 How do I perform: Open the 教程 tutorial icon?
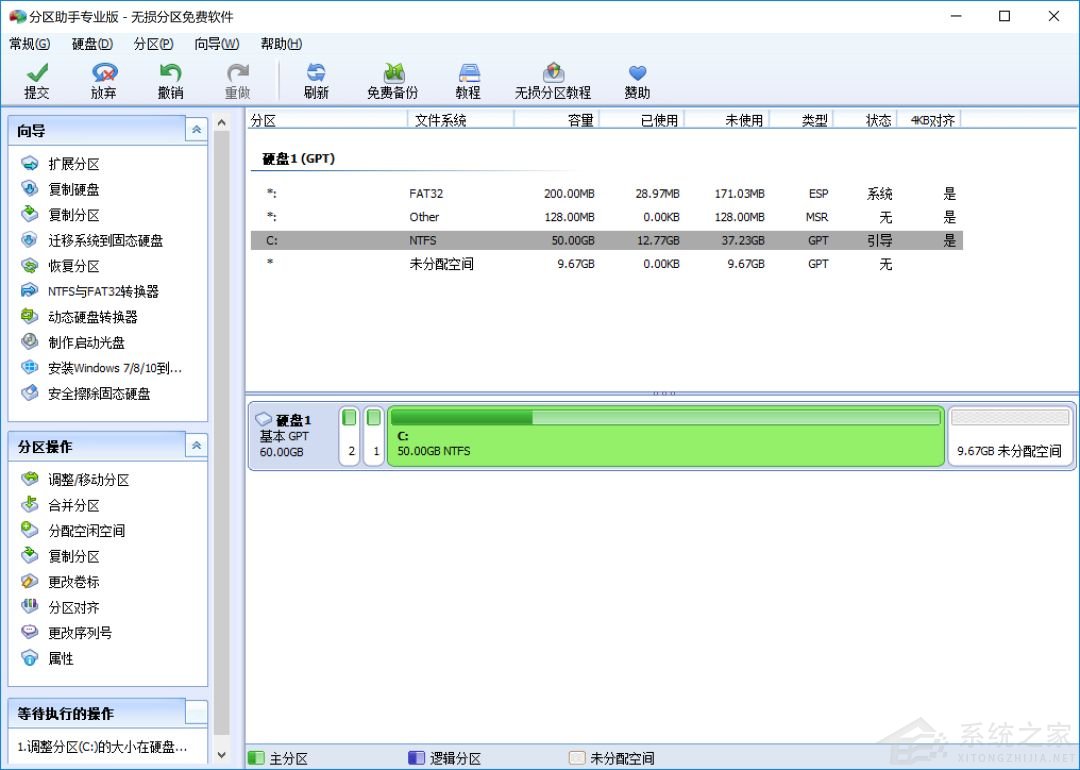pos(468,73)
